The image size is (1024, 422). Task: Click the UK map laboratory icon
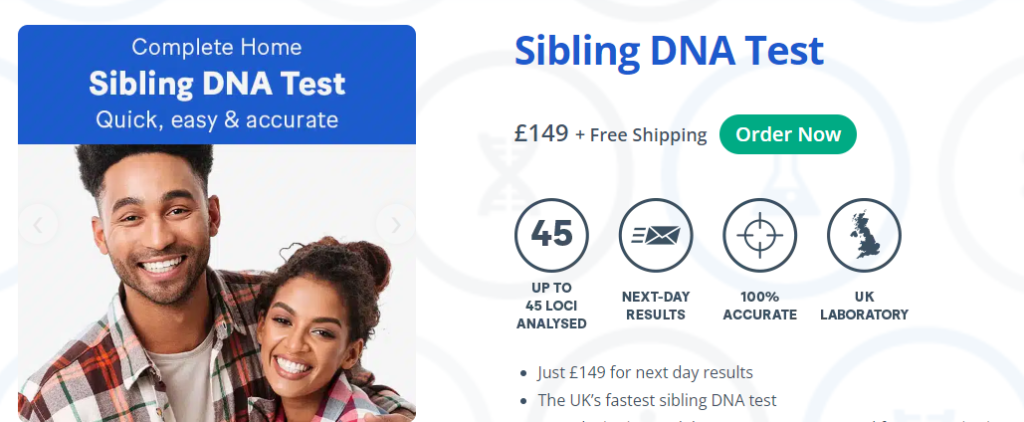click(864, 236)
